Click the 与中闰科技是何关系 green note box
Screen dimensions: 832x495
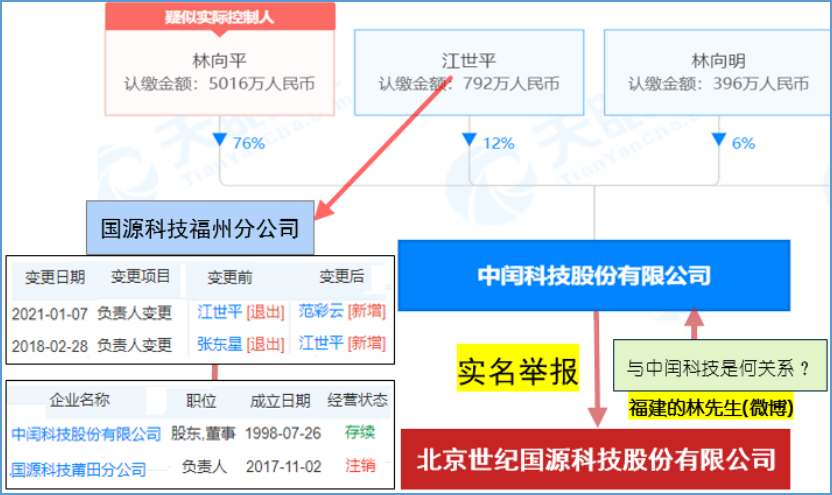[x=720, y=366]
